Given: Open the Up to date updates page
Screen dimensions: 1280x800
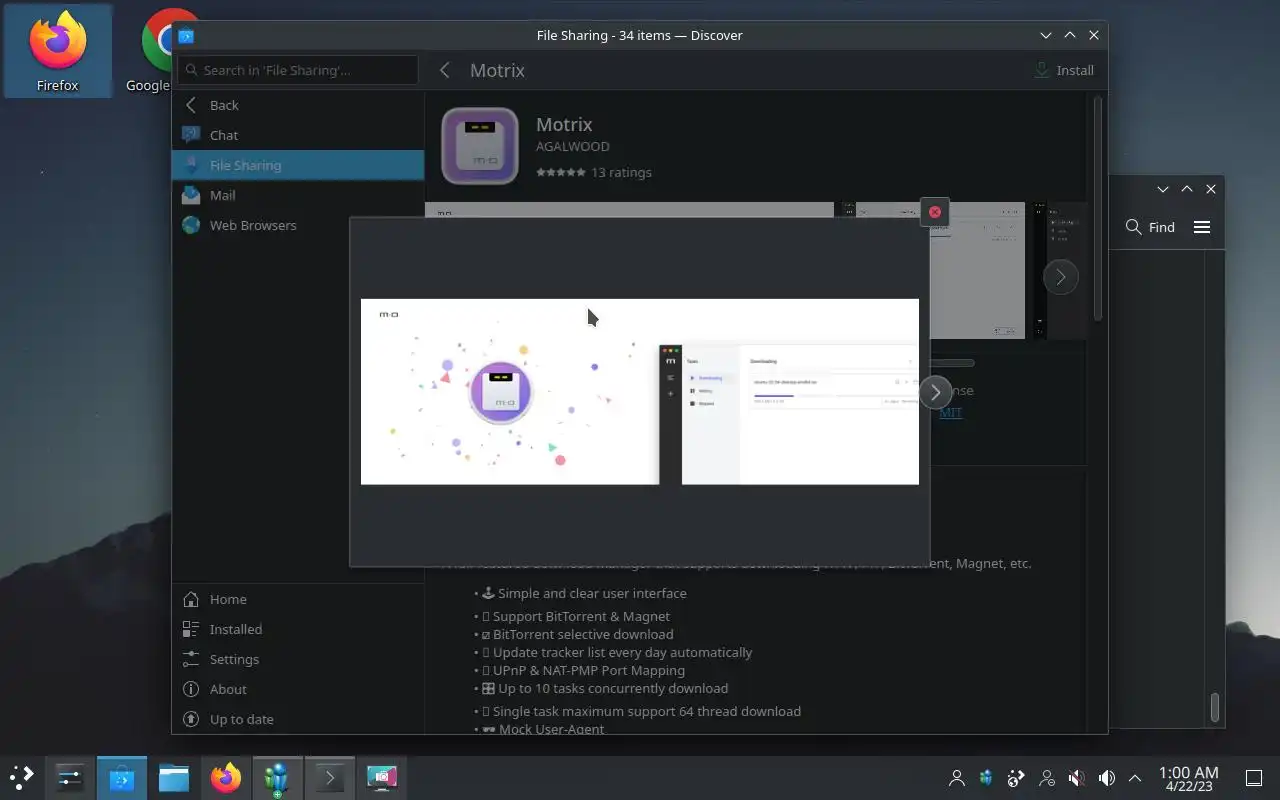Looking at the screenshot, I should pos(298,719).
